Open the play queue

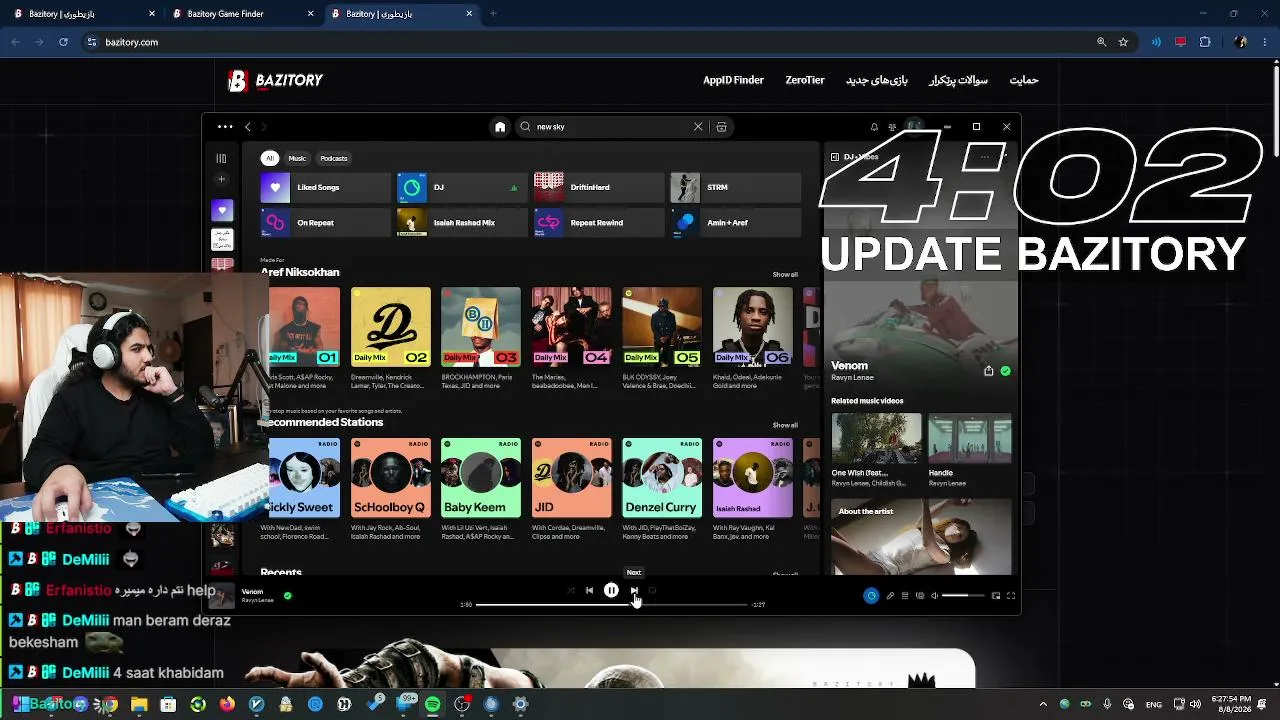pyautogui.click(x=905, y=596)
